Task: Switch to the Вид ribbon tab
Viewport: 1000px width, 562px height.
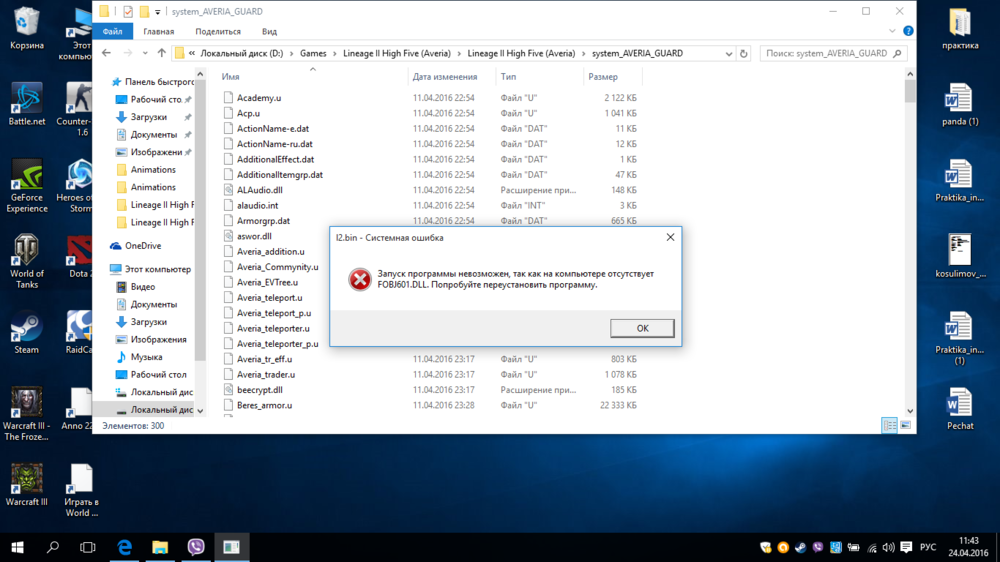Action: [269, 32]
